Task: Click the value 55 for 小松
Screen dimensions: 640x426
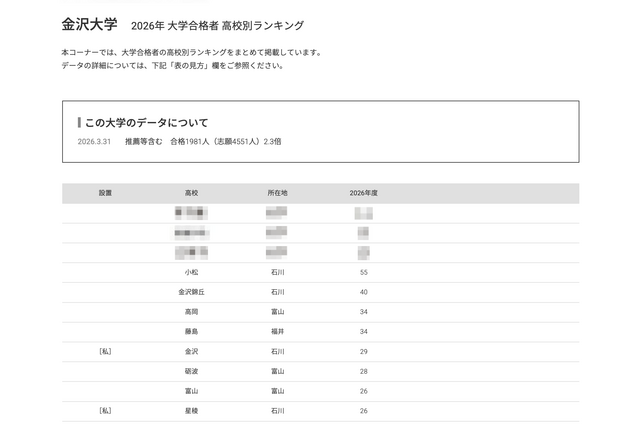Action: pyautogui.click(x=364, y=272)
